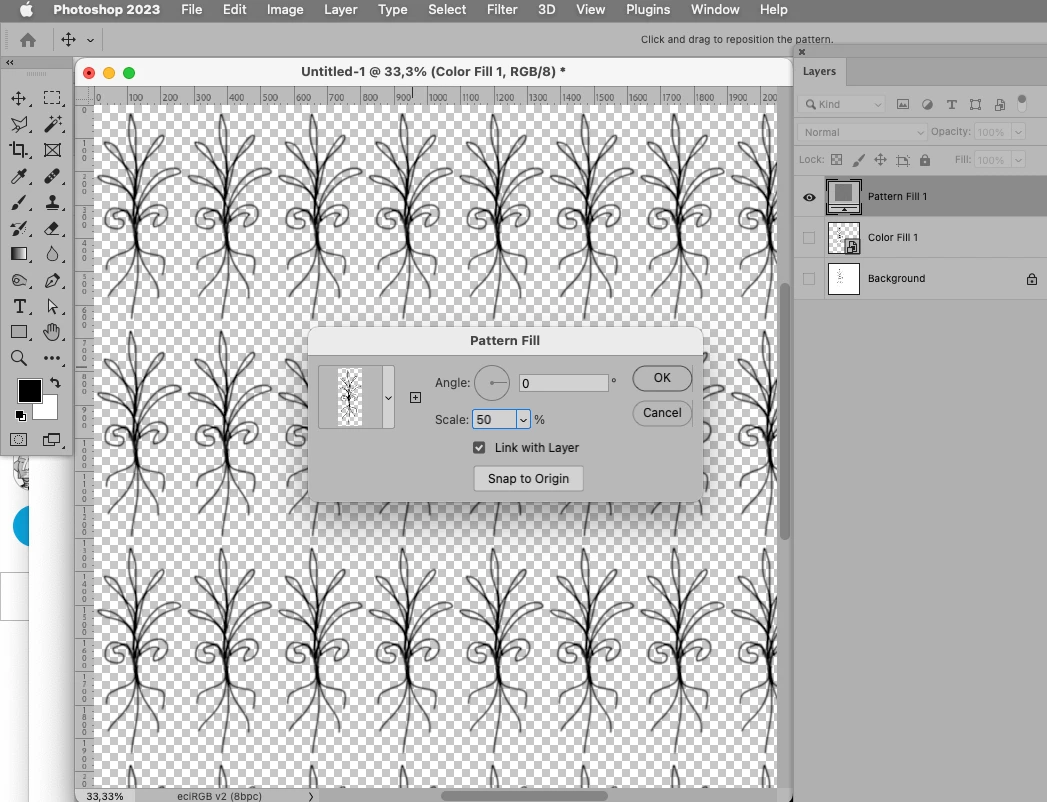This screenshot has width=1047, height=802.
Task: Expand the status bar info arrow
Action: tap(310, 796)
